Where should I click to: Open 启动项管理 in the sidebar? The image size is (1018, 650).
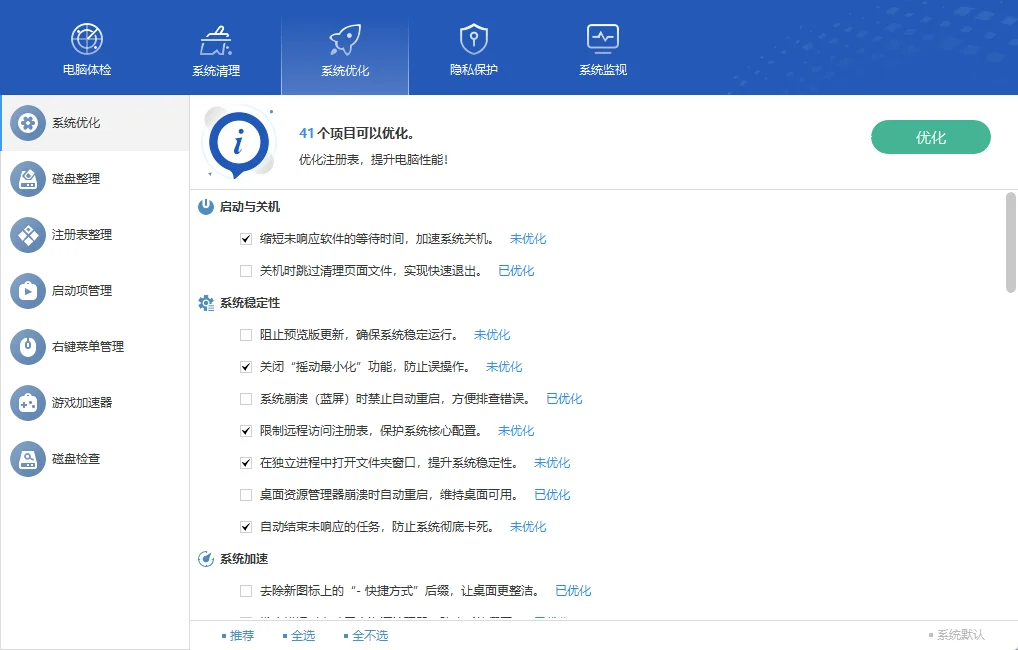(82, 290)
